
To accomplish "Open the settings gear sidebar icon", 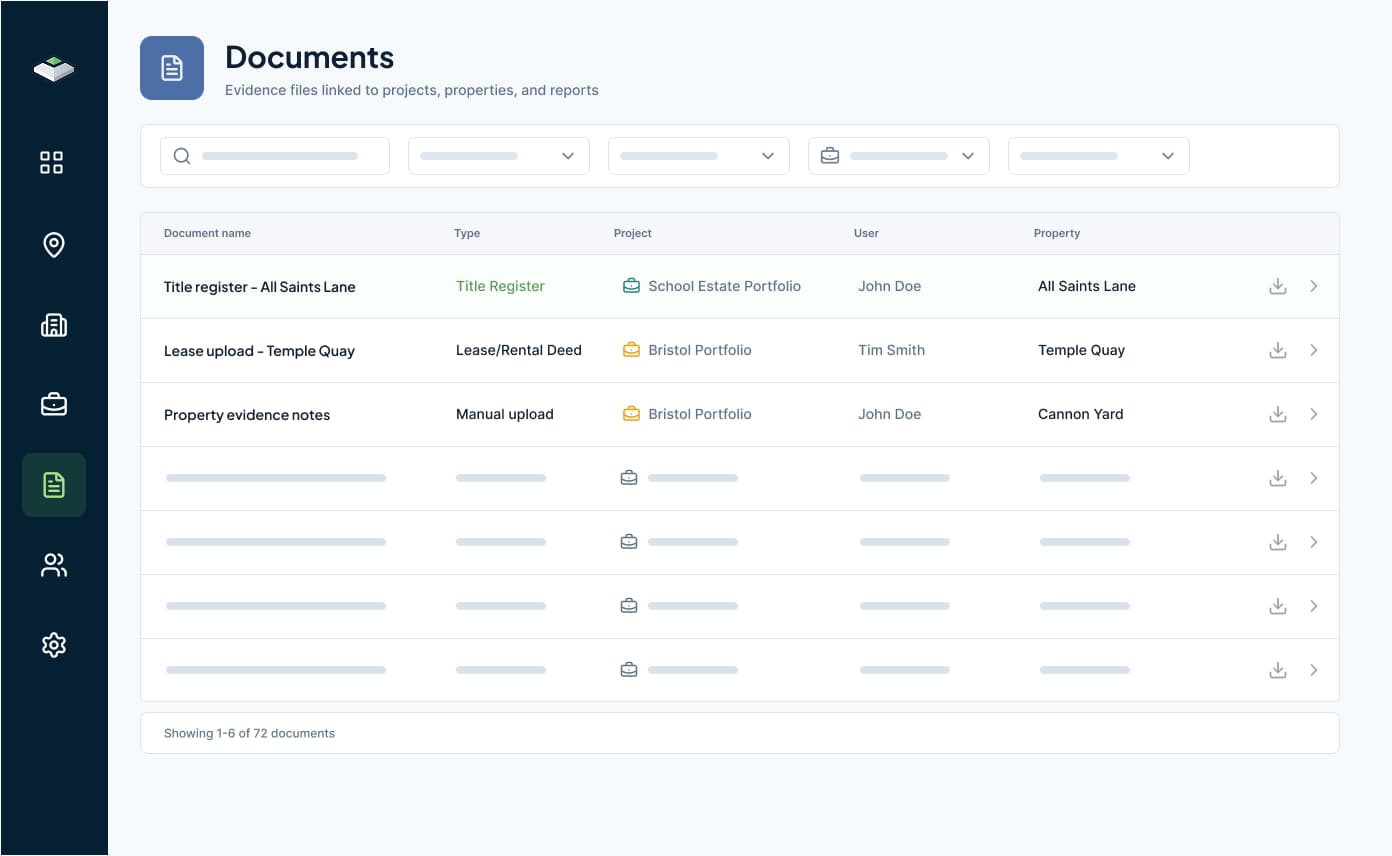I will pyautogui.click(x=54, y=645).
